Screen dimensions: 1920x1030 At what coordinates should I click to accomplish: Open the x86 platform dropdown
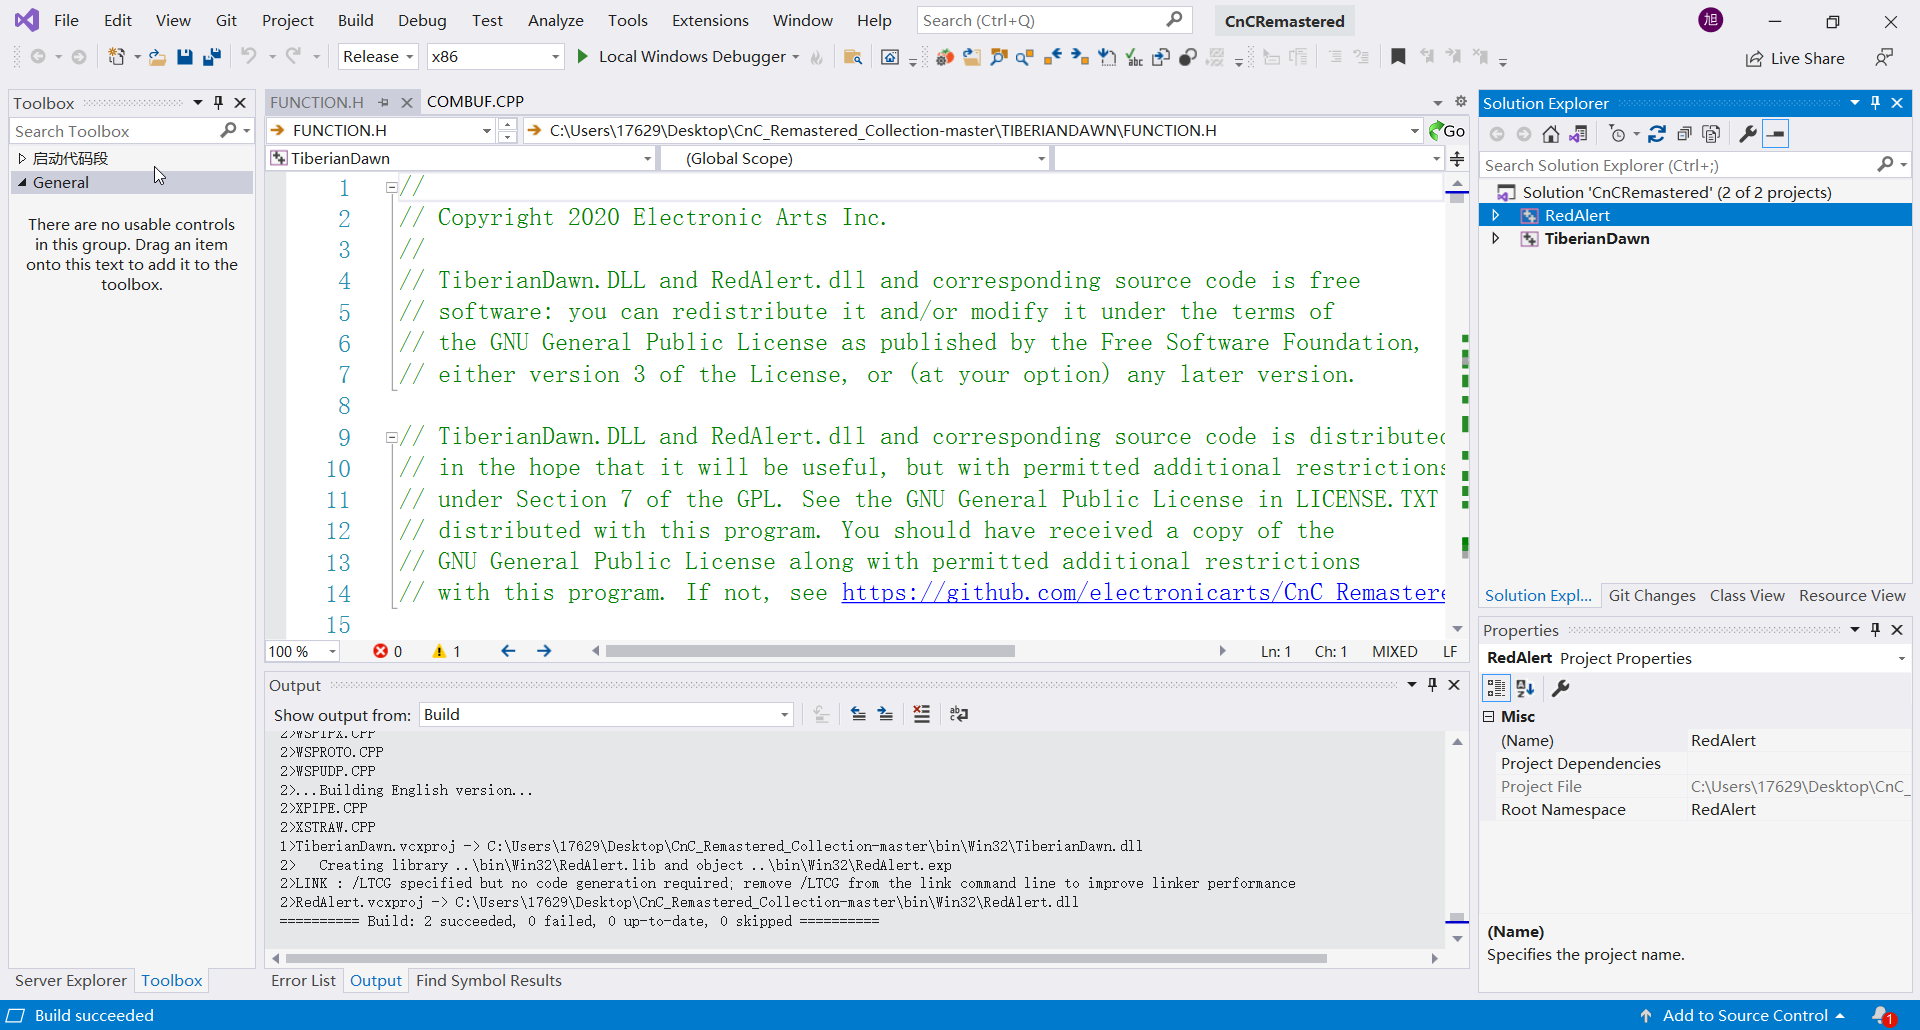click(496, 57)
